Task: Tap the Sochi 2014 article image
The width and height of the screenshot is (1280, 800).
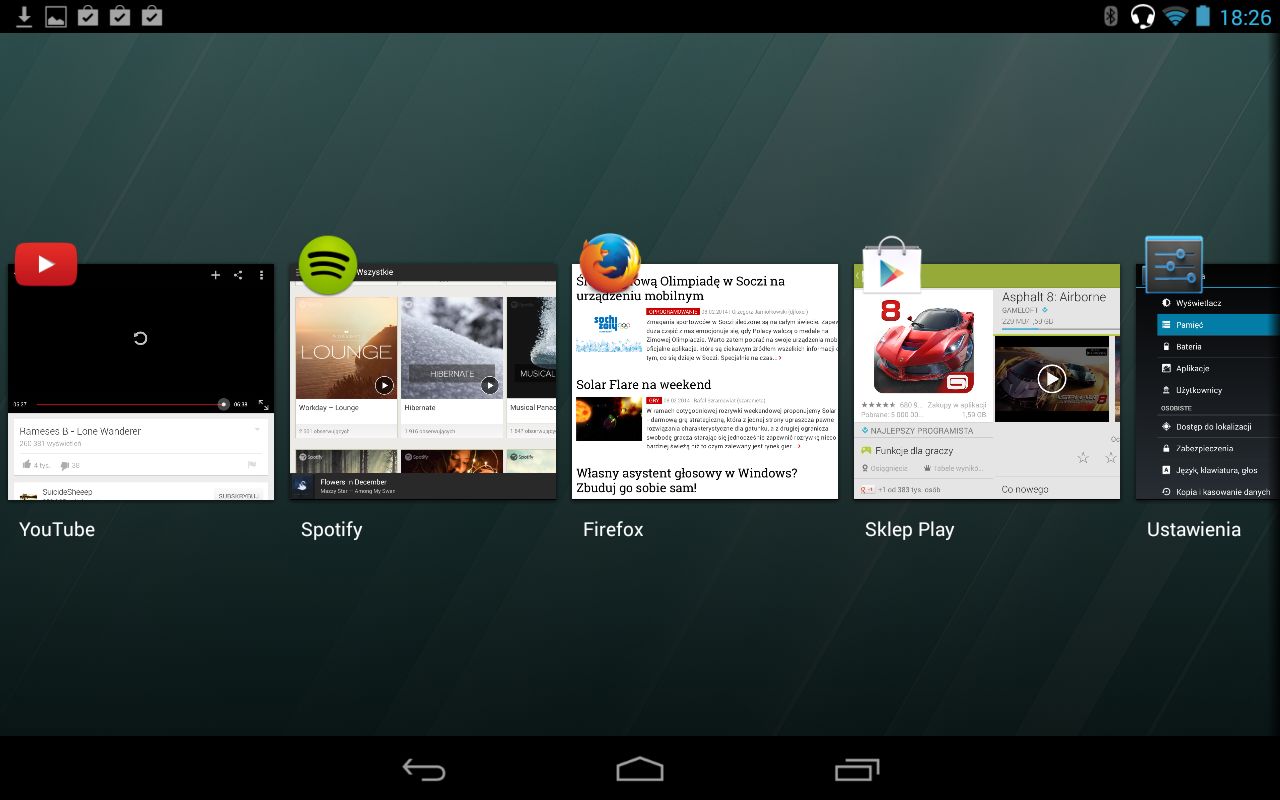Action: click(609, 331)
